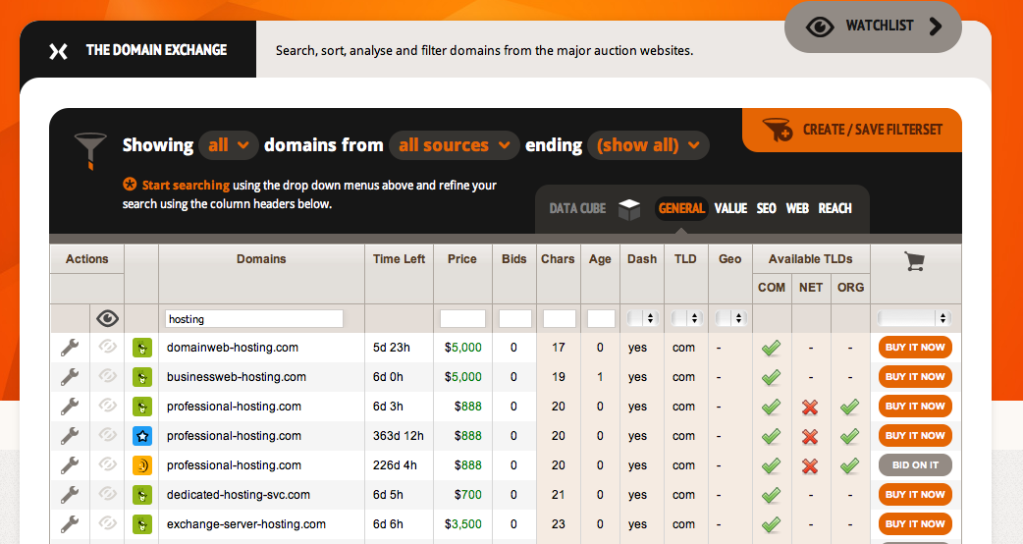Click wrench icon for businessweb-hosting.com

coord(70,377)
